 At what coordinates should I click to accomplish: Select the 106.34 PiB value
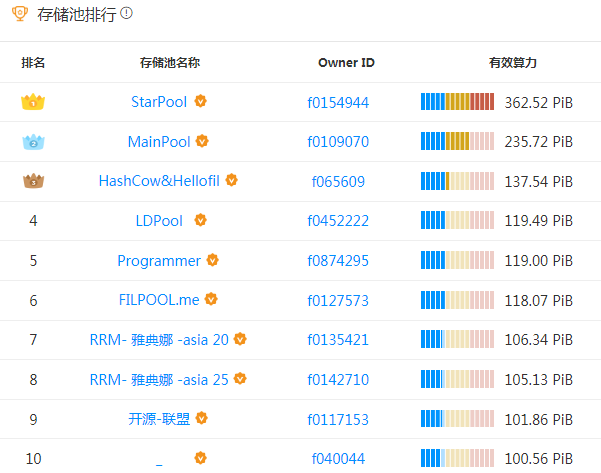coord(539,340)
